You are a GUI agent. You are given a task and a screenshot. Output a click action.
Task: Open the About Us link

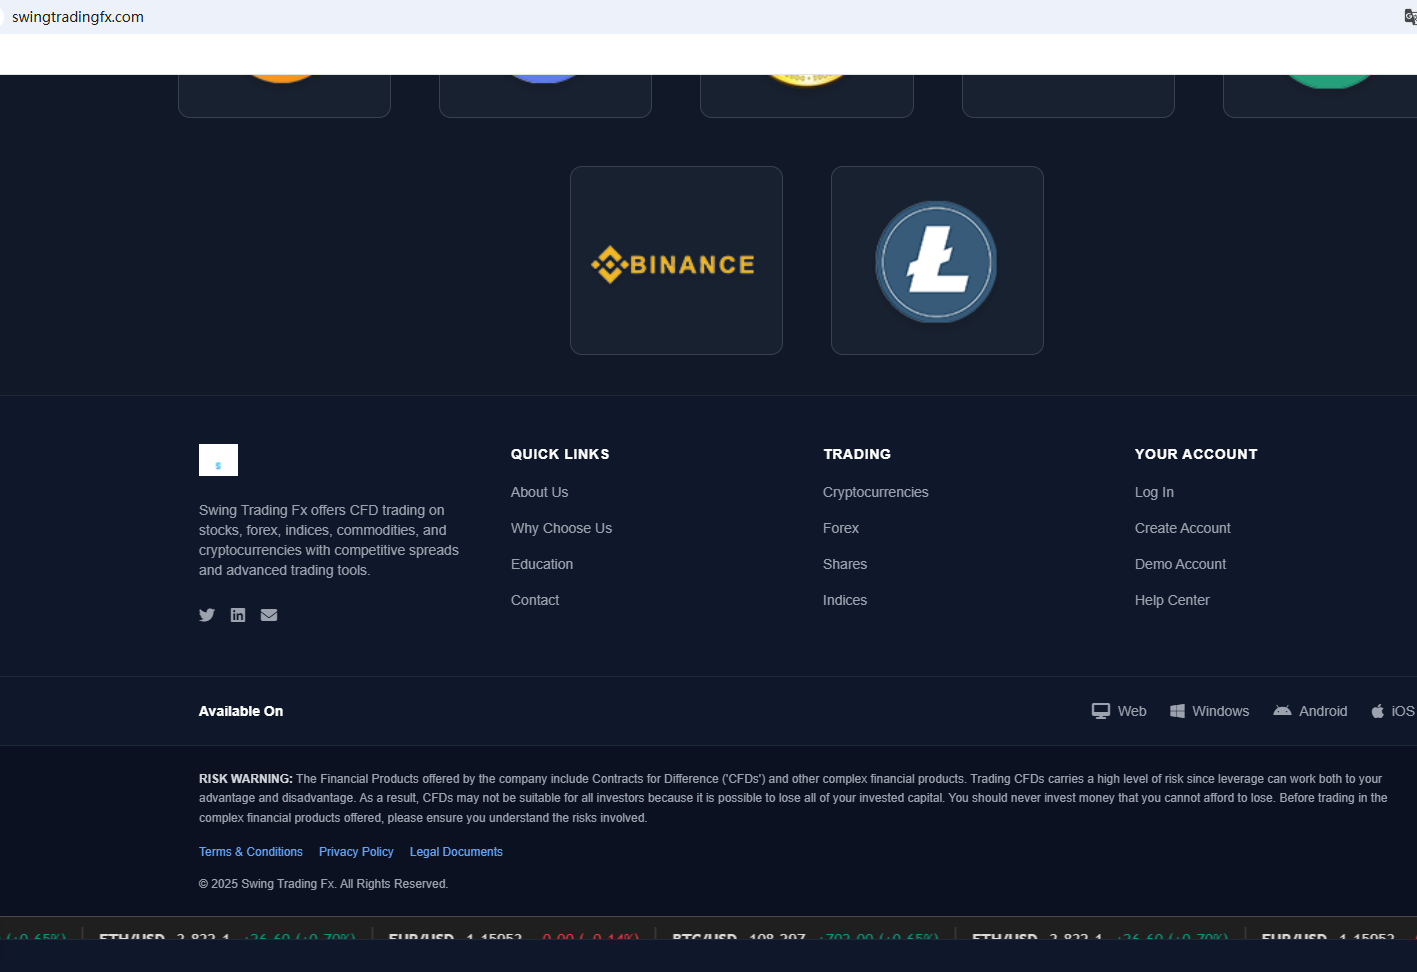pyautogui.click(x=539, y=492)
